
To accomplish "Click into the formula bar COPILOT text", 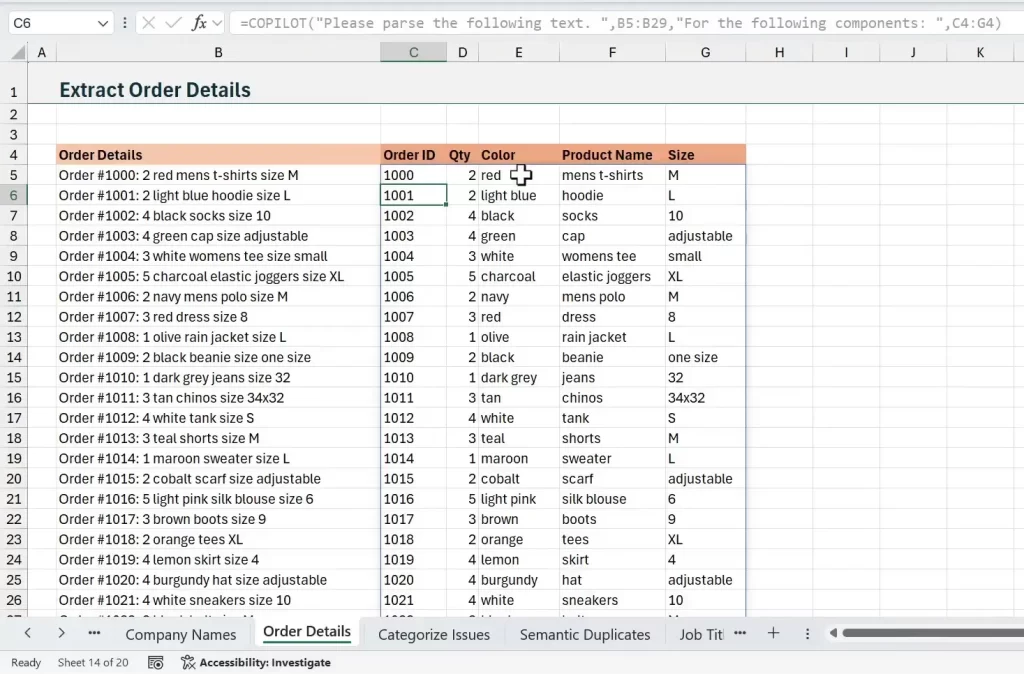I will point(600,23).
